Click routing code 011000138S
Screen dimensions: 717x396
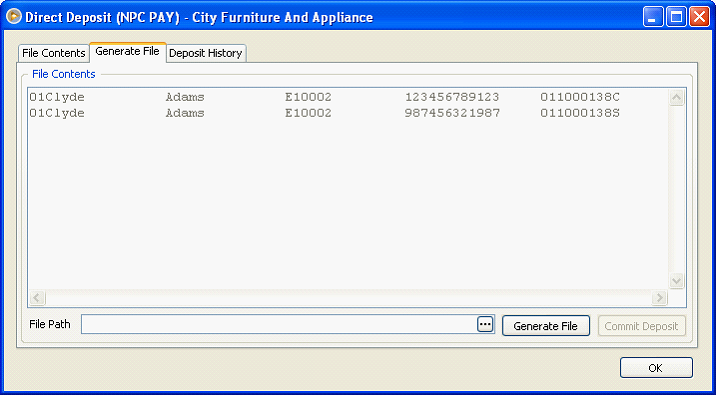click(x=580, y=113)
